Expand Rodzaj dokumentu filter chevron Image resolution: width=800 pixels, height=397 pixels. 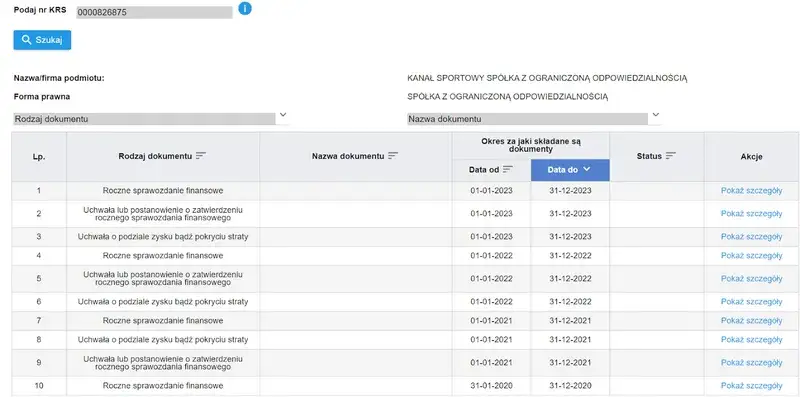click(283, 115)
